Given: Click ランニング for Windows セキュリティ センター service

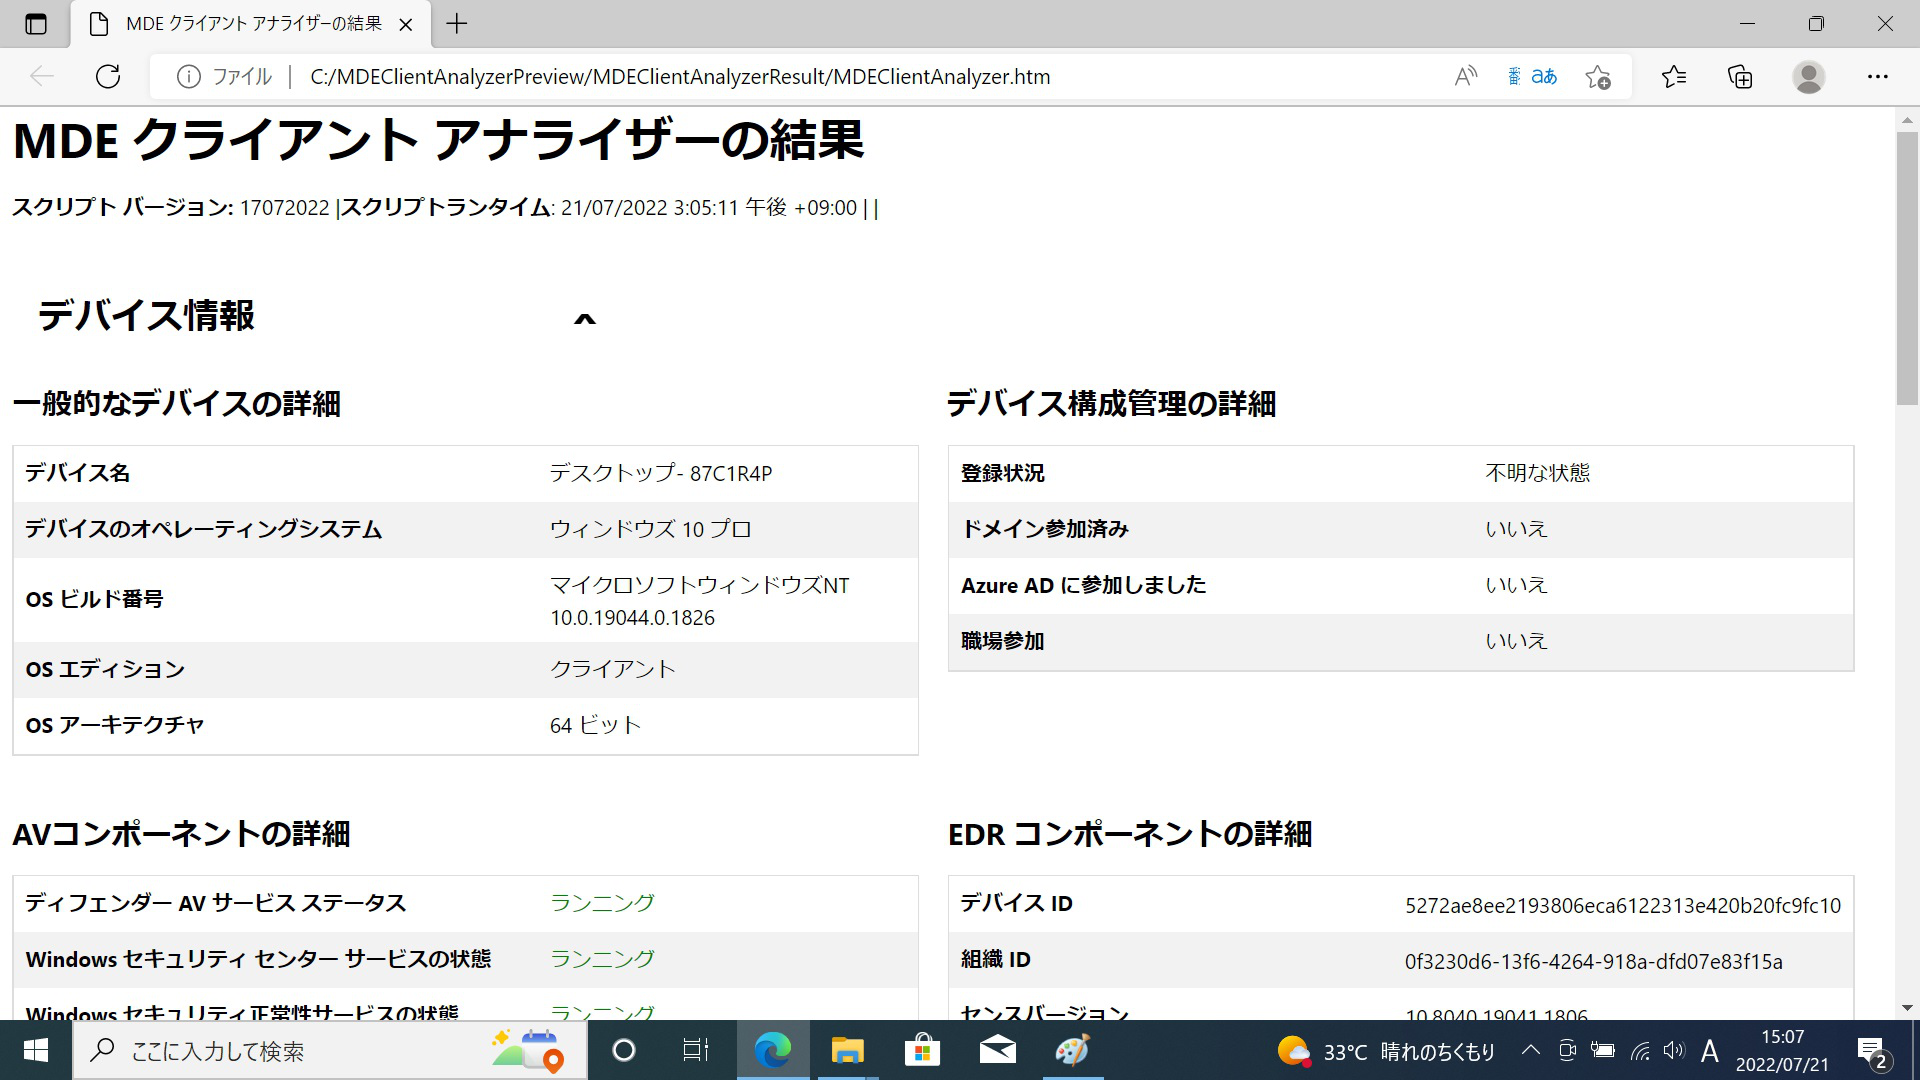Looking at the screenshot, I should coord(602,959).
